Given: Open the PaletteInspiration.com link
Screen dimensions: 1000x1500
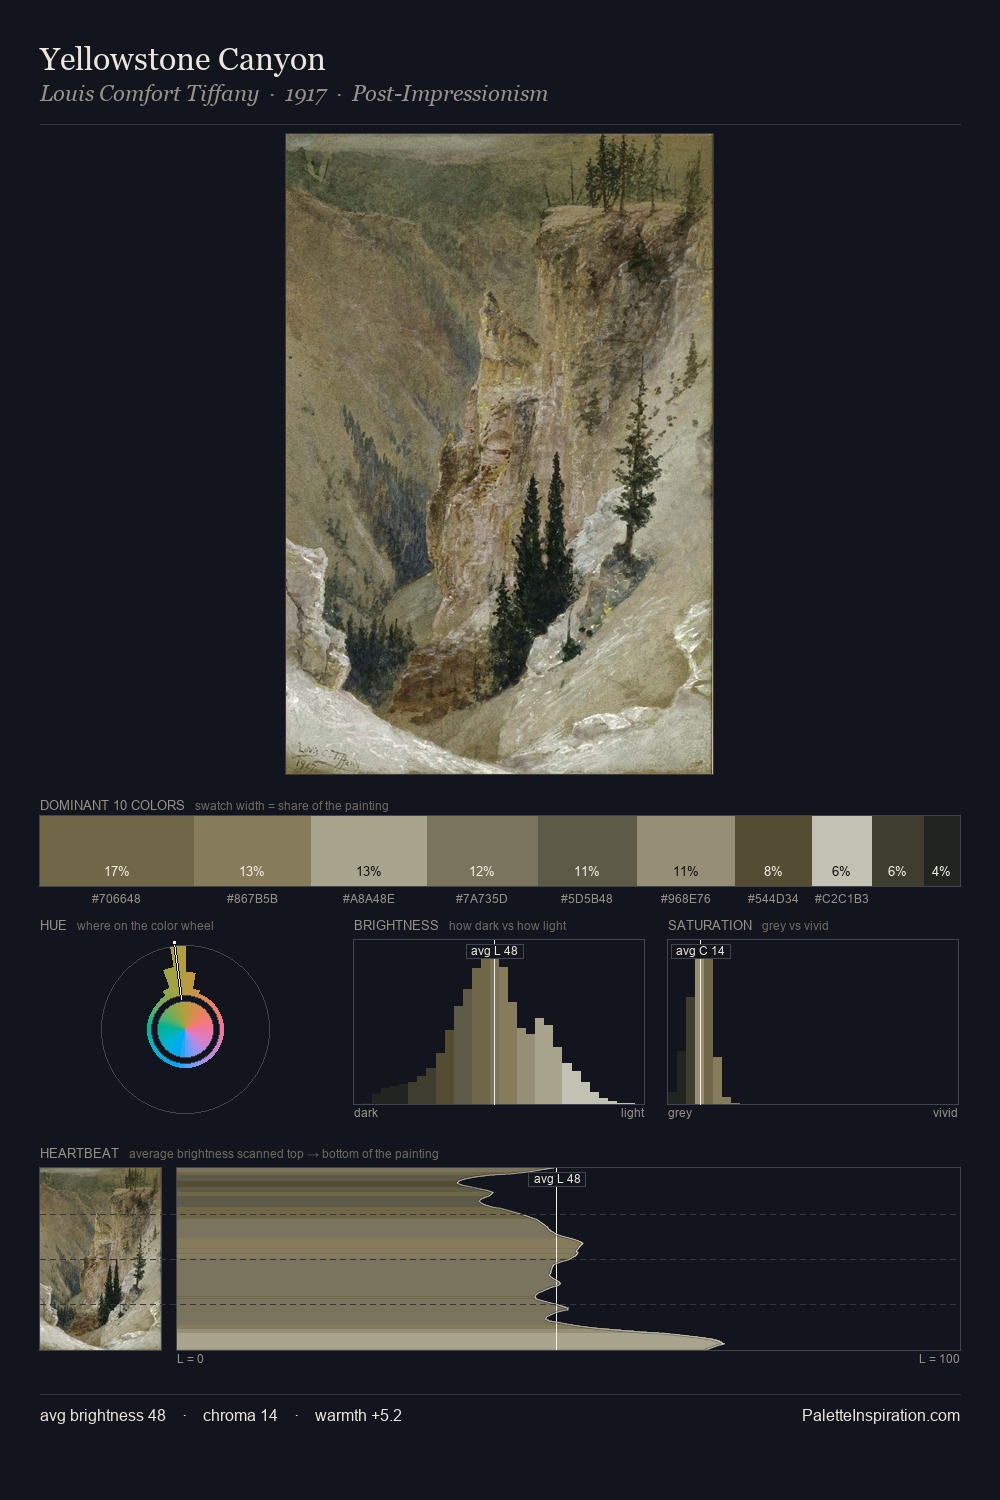Looking at the screenshot, I should (881, 1415).
